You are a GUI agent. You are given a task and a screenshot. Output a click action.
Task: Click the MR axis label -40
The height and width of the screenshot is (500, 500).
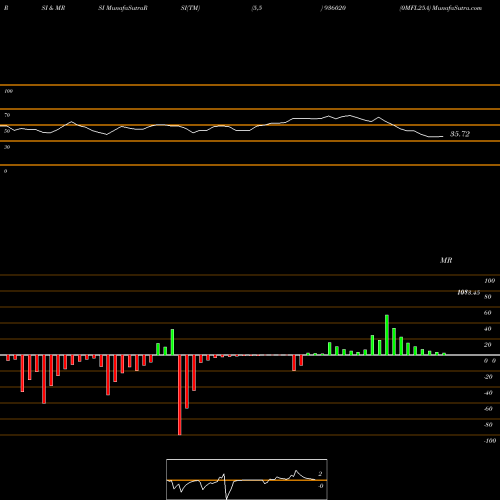[488, 393]
